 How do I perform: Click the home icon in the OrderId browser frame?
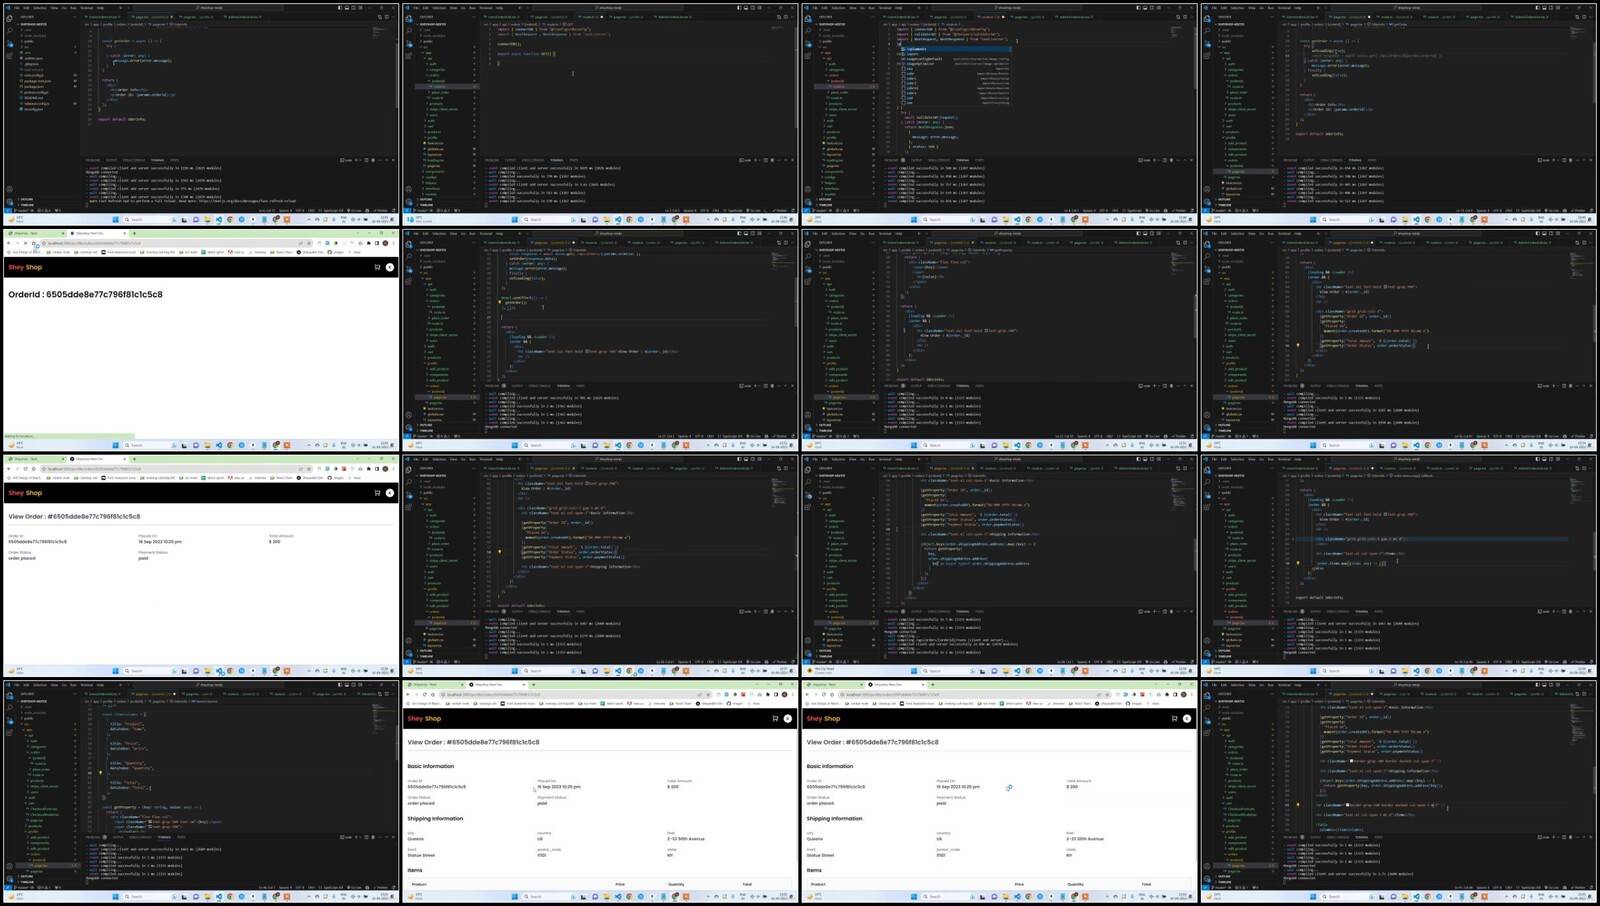[x=34, y=243]
